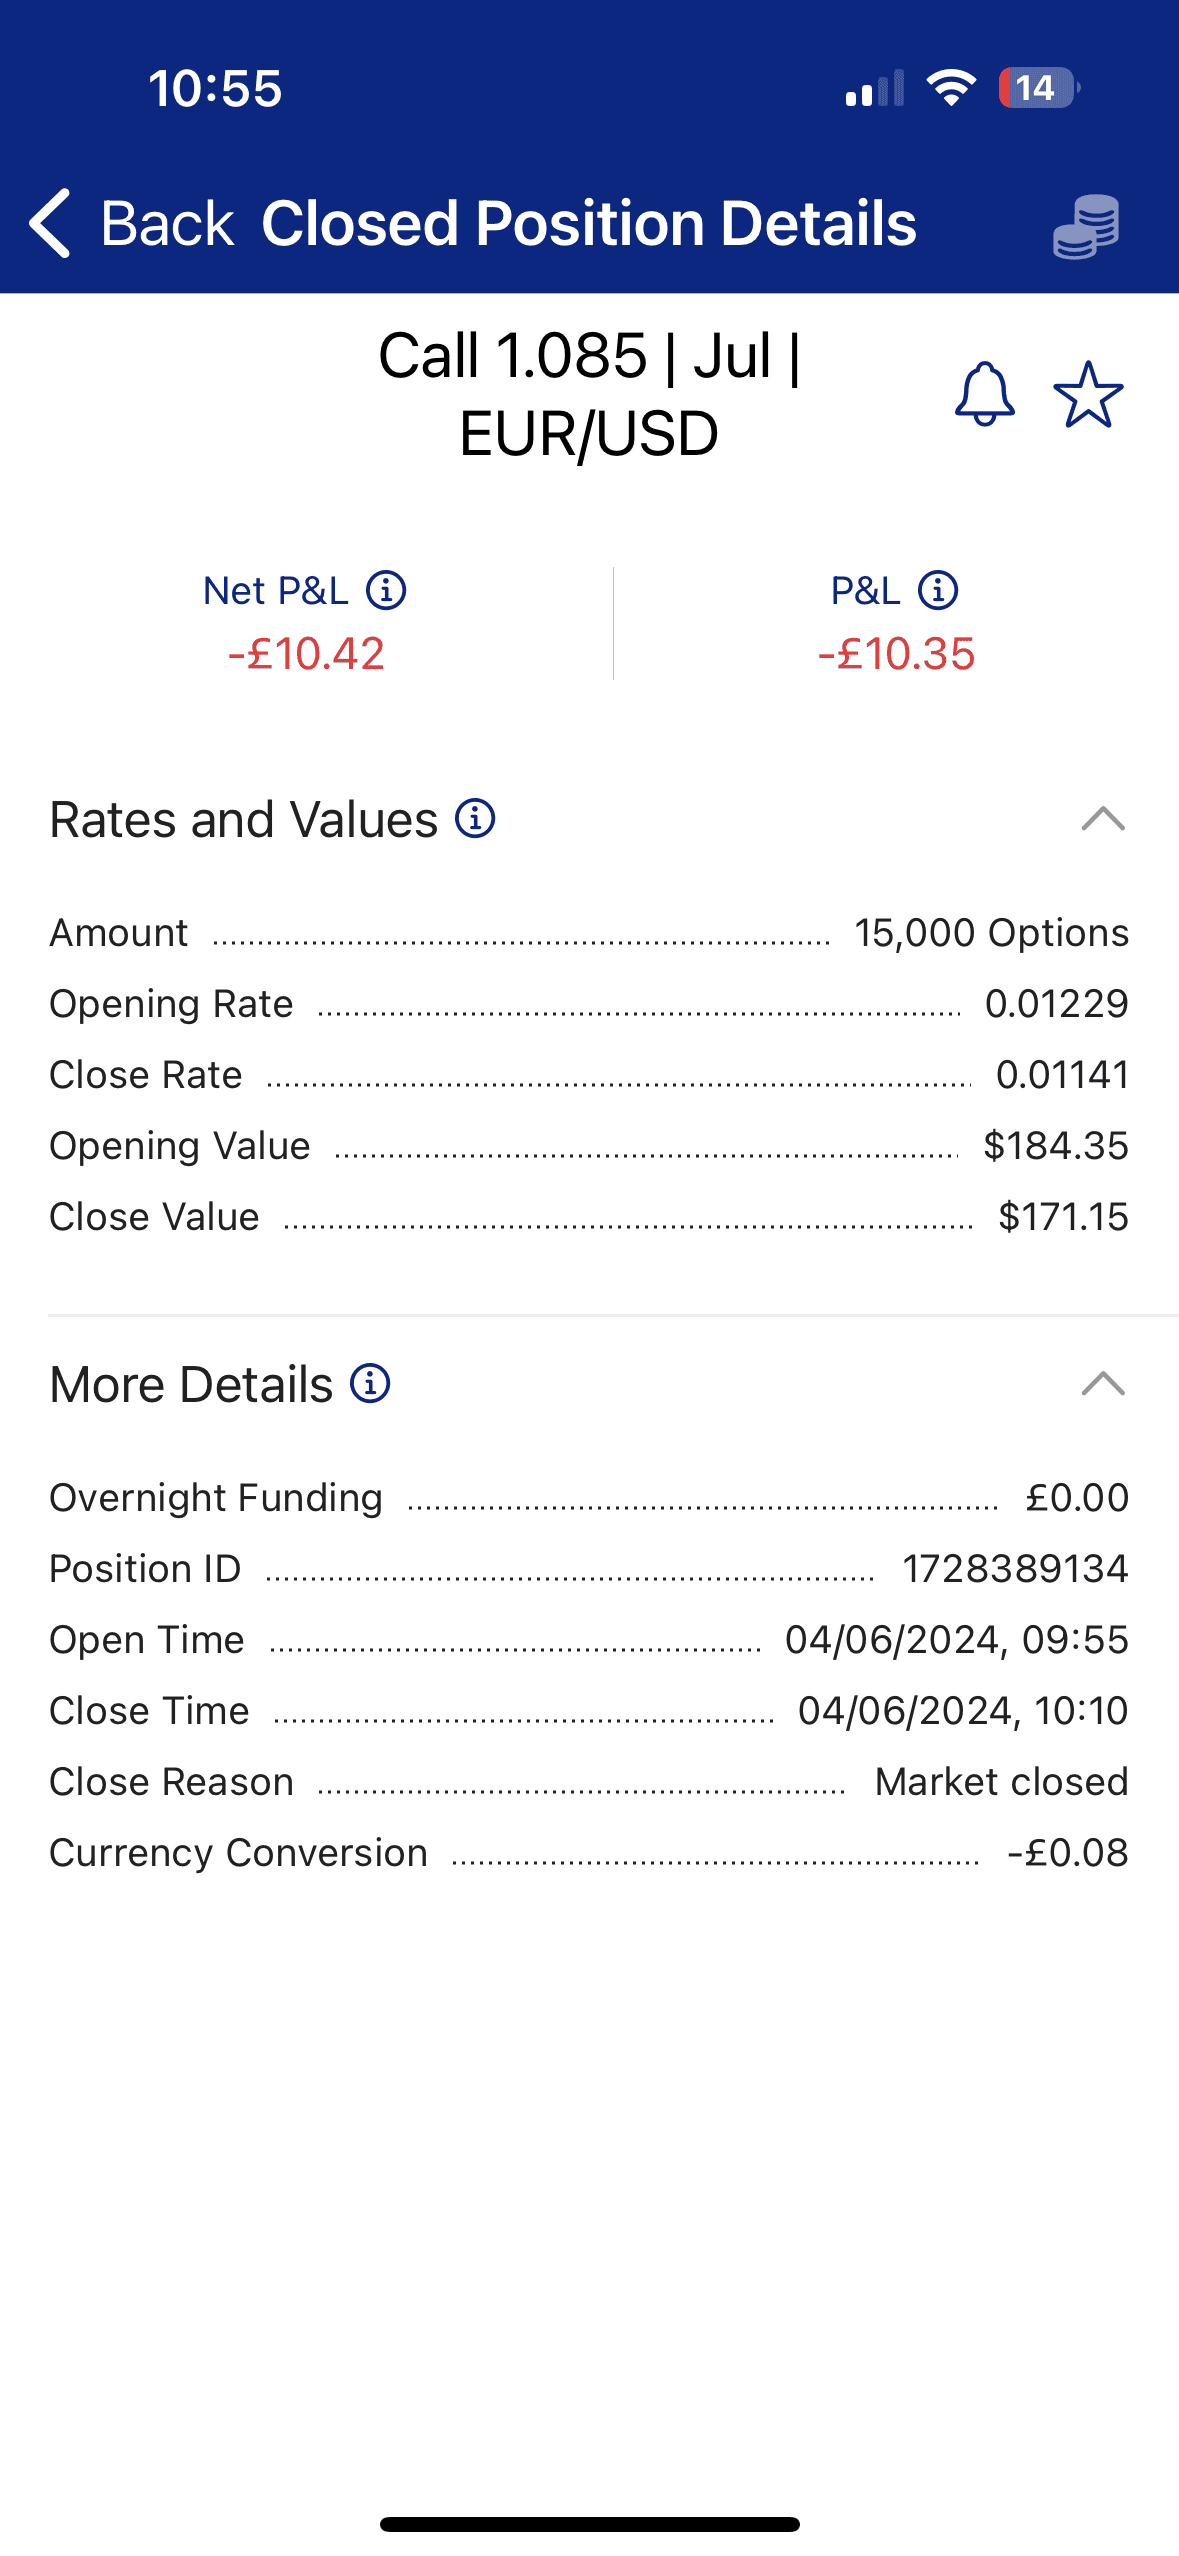Open the Rates and Values info icon
The width and height of the screenshot is (1179, 2556).
tap(475, 819)
